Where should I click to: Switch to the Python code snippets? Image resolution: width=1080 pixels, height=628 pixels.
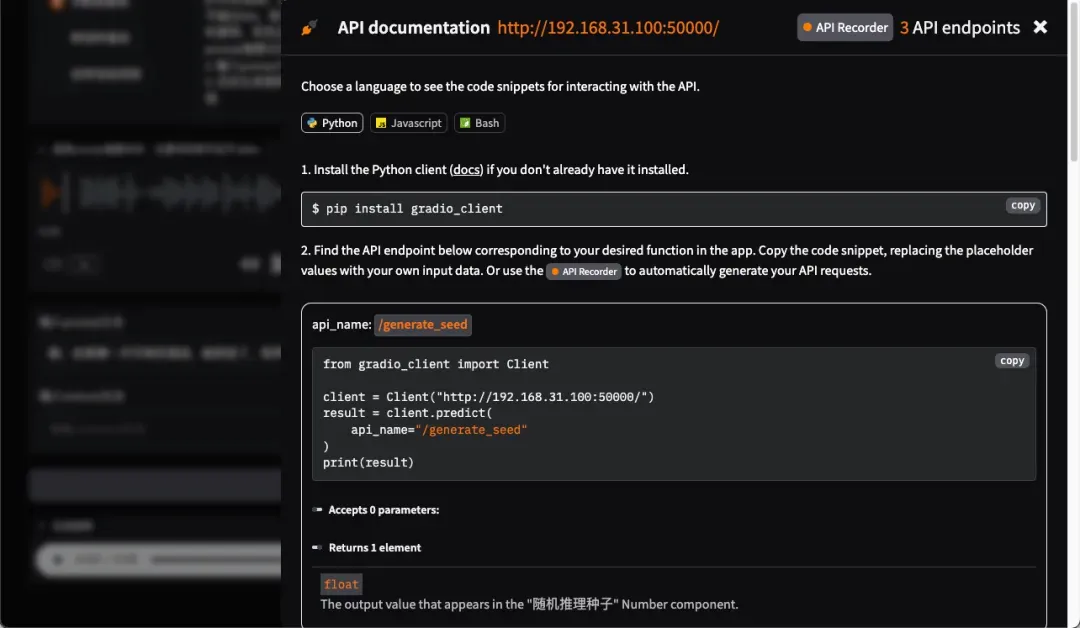[x=332, y=123]
